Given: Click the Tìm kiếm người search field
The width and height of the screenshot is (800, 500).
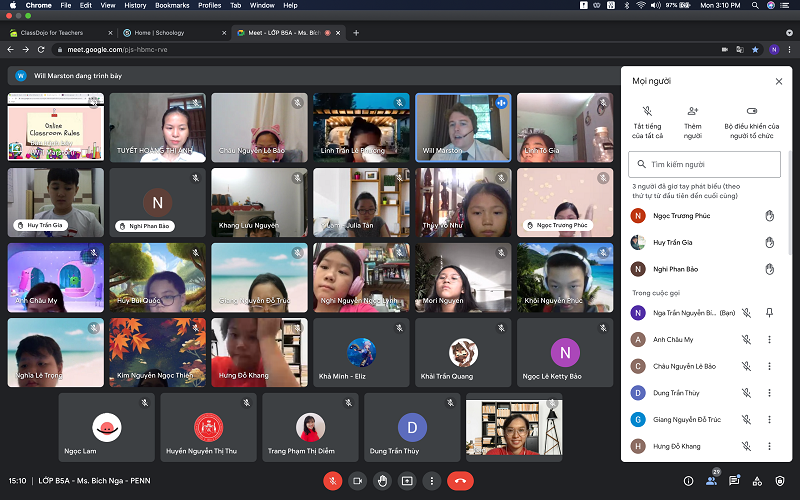Looking at the screenshot, I should (x=704, y=164).
